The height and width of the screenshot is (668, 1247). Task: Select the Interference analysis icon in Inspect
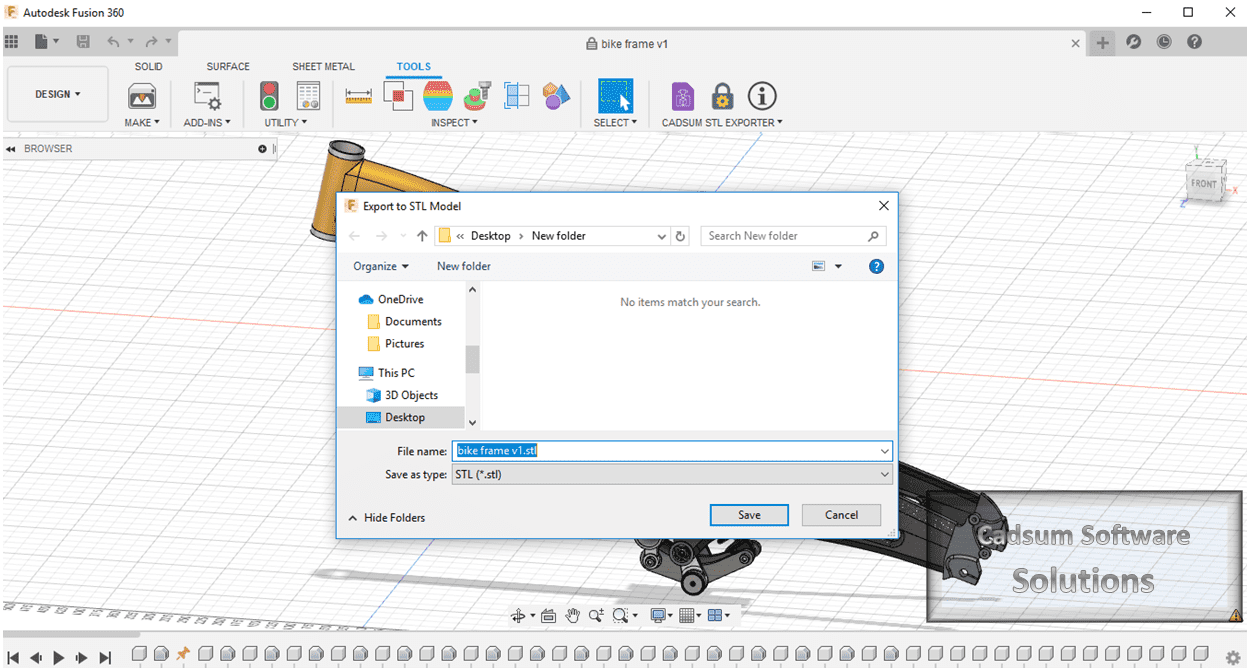click(398, 95)
